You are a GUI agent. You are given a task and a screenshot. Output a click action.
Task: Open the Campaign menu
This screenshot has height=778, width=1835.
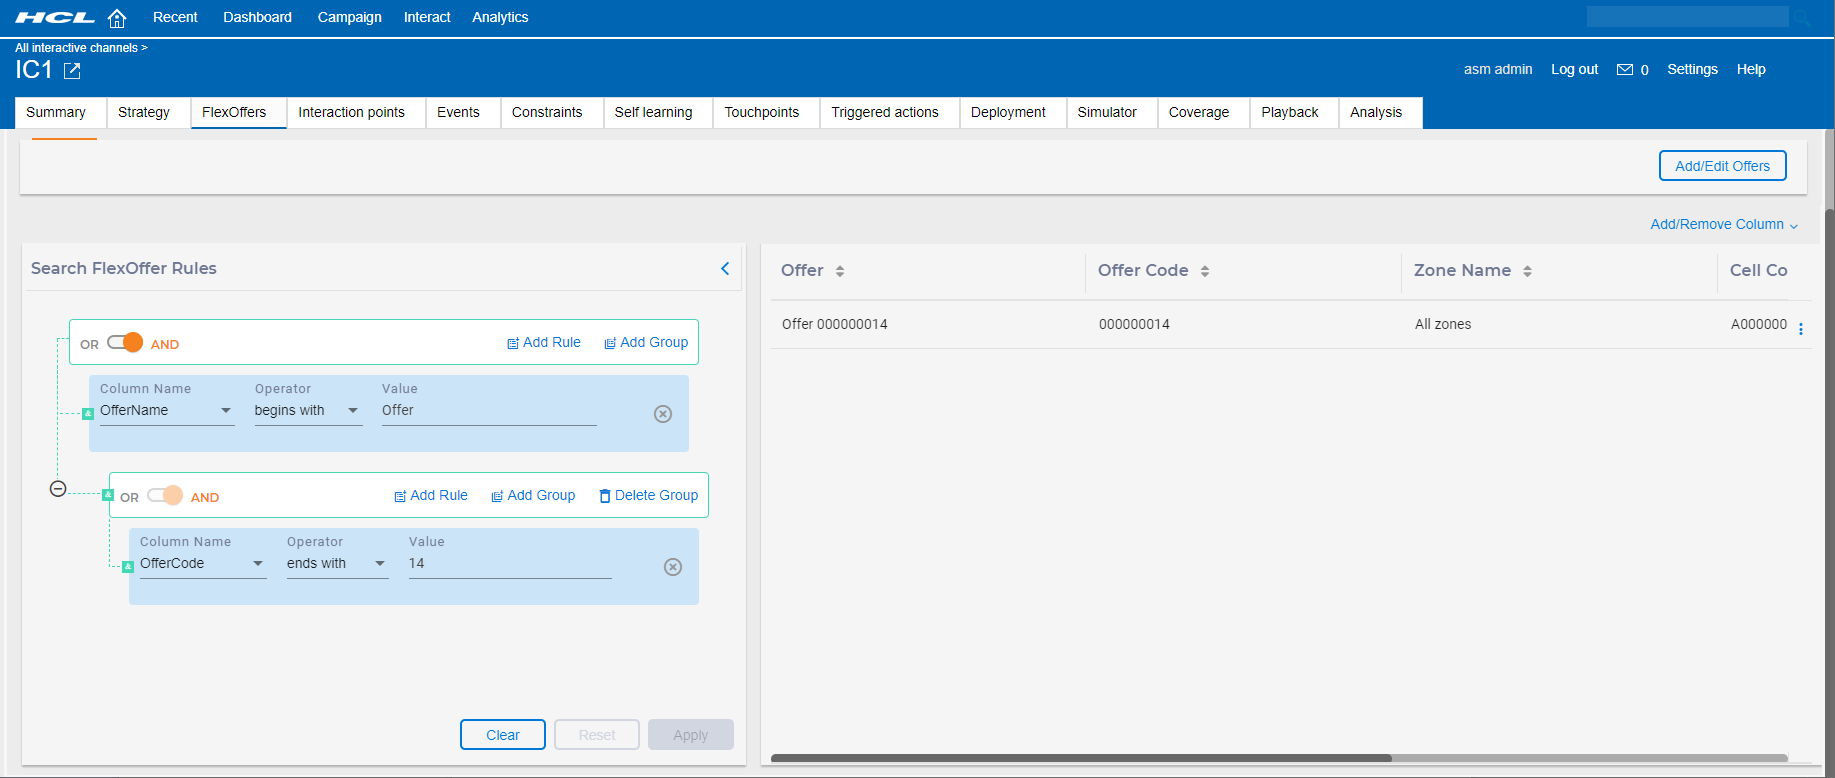(x=349, y=17)
